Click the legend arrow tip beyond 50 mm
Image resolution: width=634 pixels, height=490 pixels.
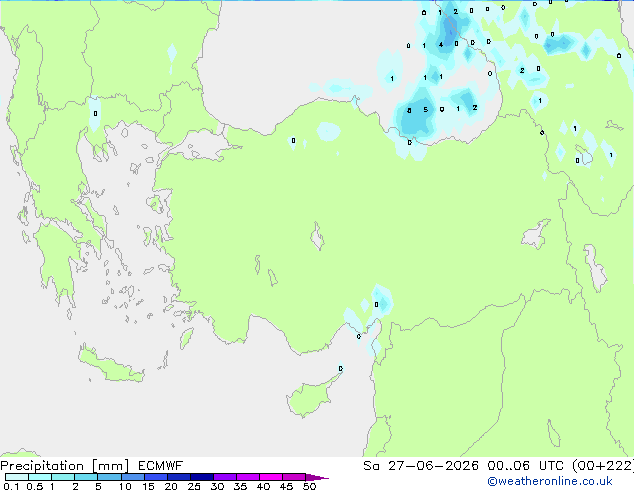pyautogui.click(x=317, y=477)
